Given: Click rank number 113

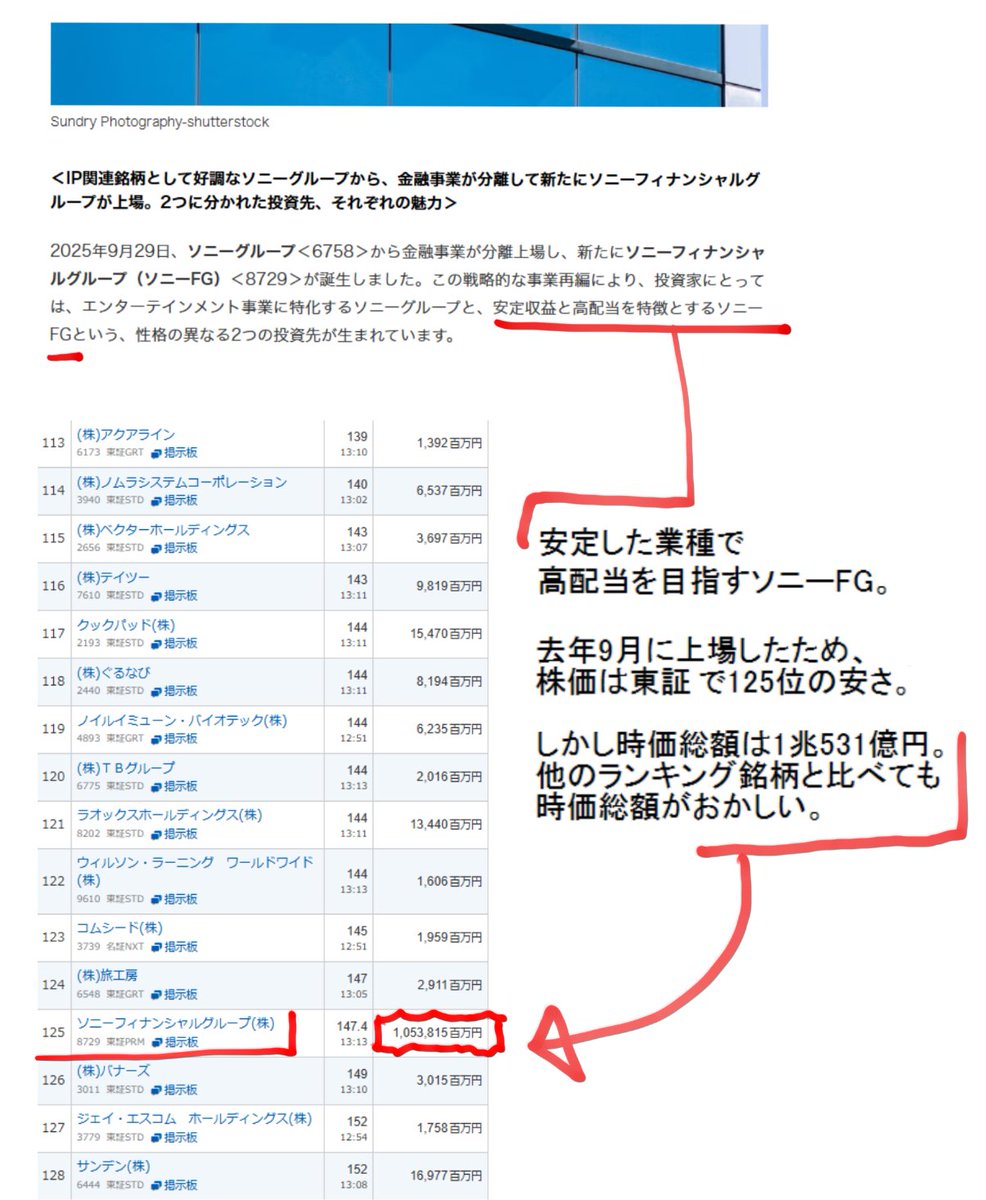Looking at the screenshot, I should pyautogui.click(x=53, y=443).
